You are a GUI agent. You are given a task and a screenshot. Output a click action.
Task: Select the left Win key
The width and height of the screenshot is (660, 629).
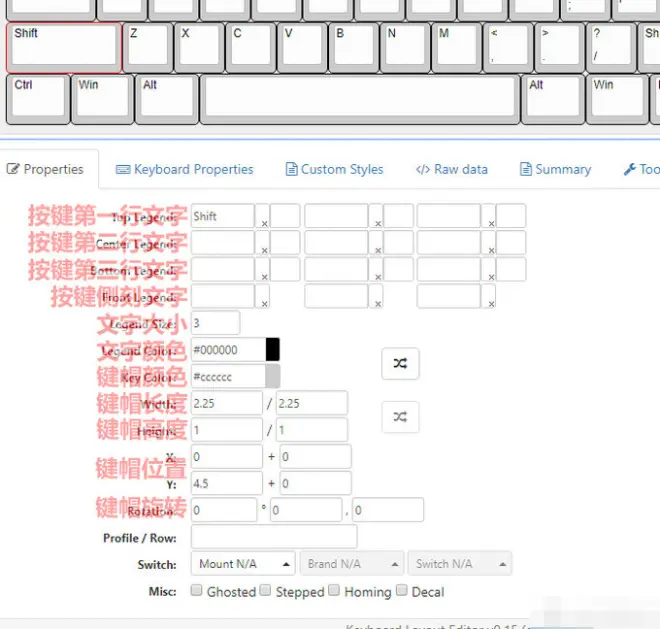[x=103, y=99]
